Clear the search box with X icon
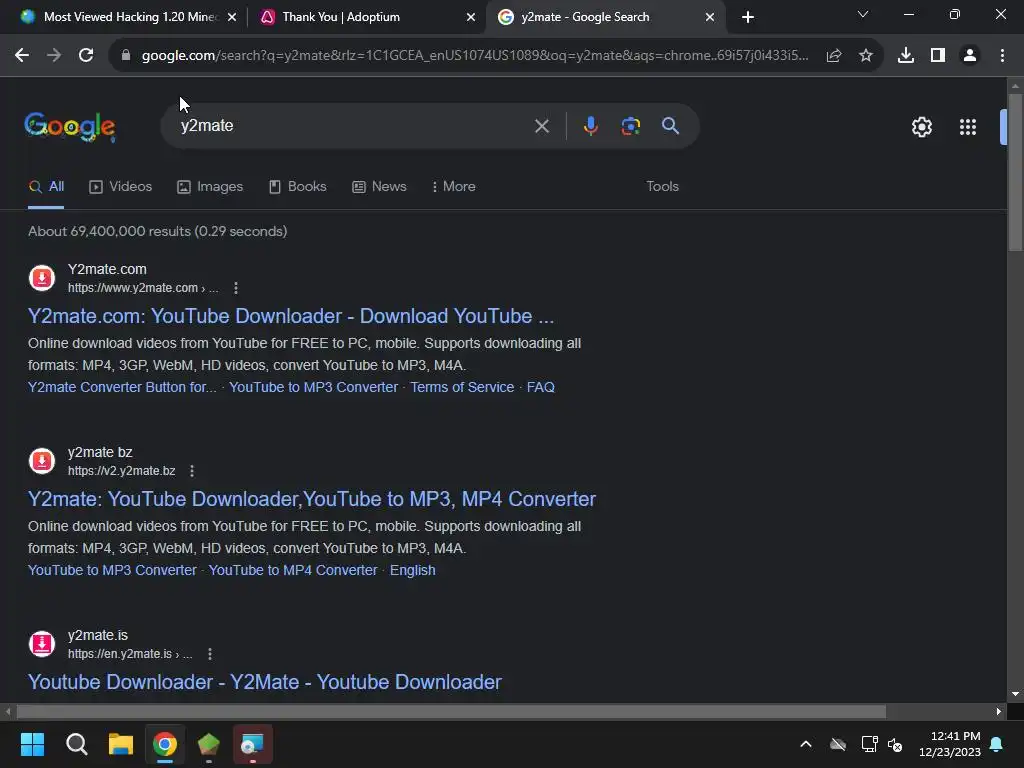The width and height of the screenshot is (1024, 768). [x=541, y=126]
